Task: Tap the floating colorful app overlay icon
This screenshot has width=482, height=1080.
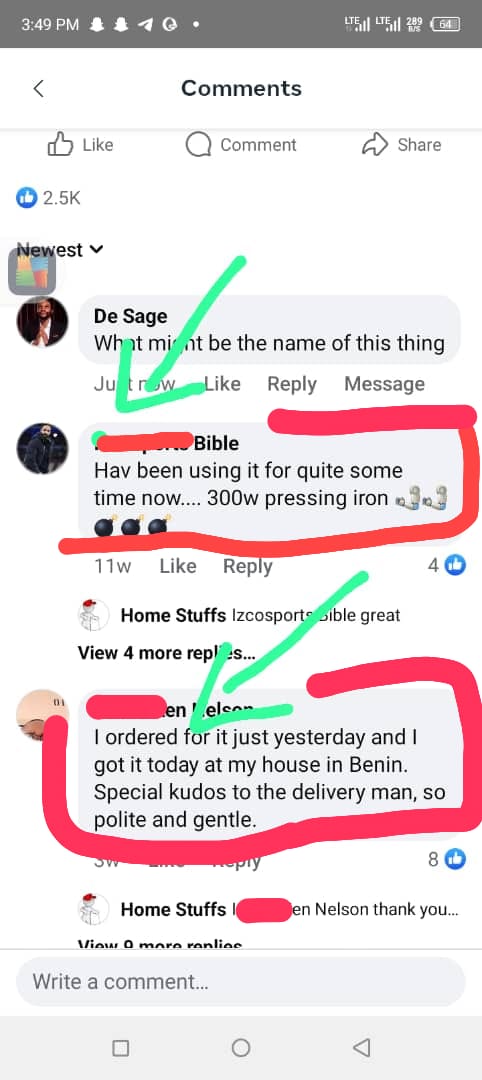Action: click(31, 269)
